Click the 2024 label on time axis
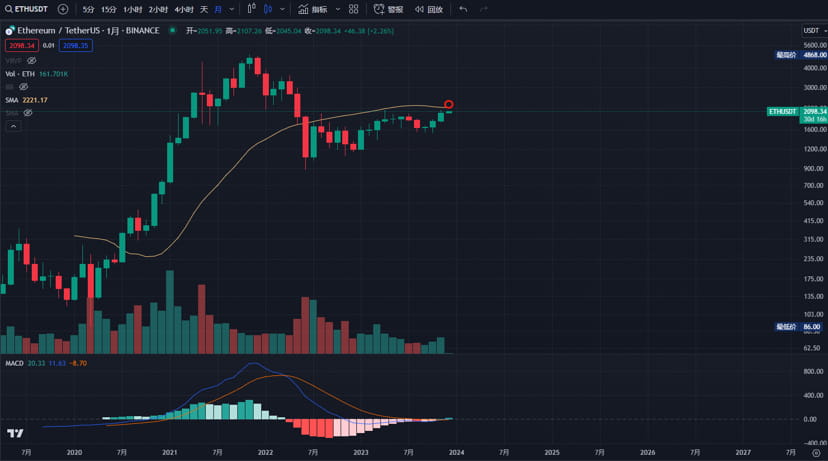Viewport: 828px width, 461px height. point(456,453)
